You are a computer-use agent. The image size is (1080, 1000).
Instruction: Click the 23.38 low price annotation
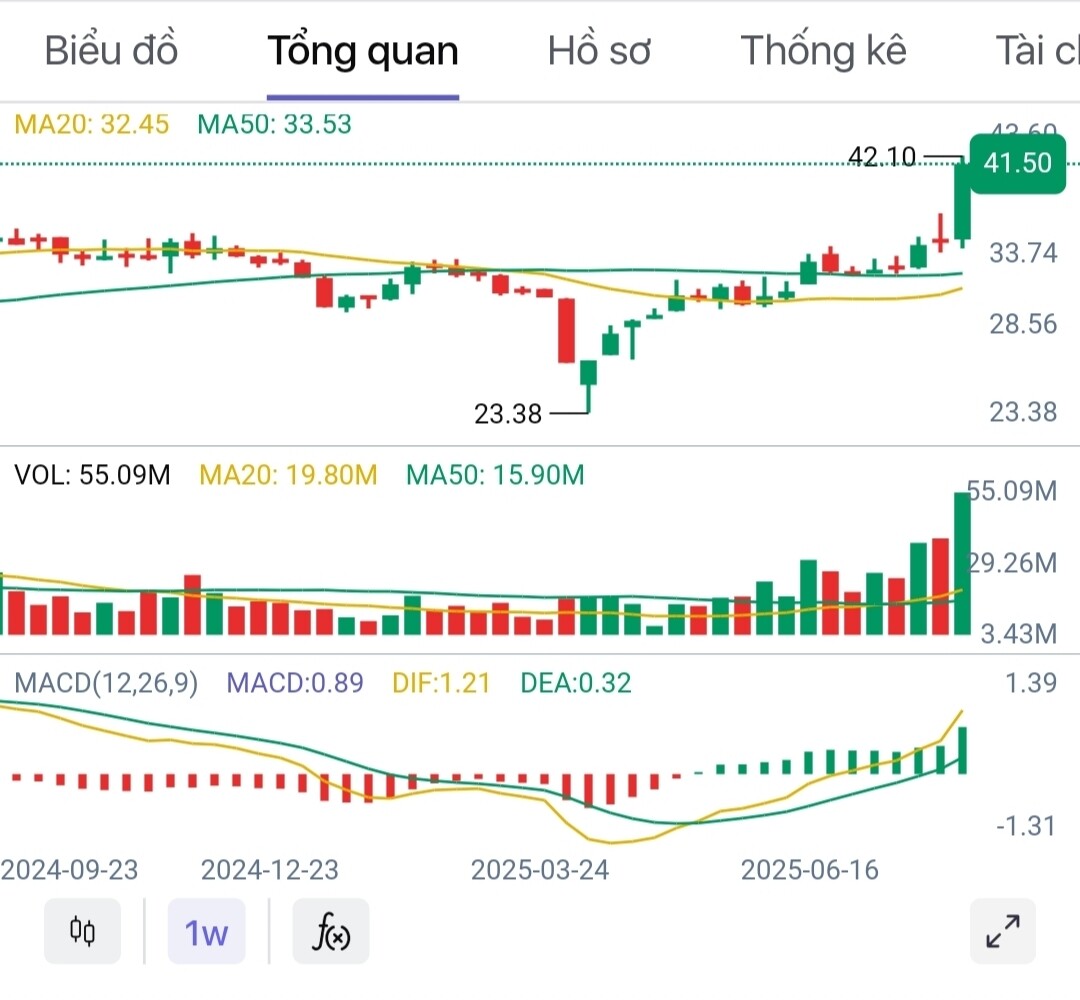(x=508, y=413)
